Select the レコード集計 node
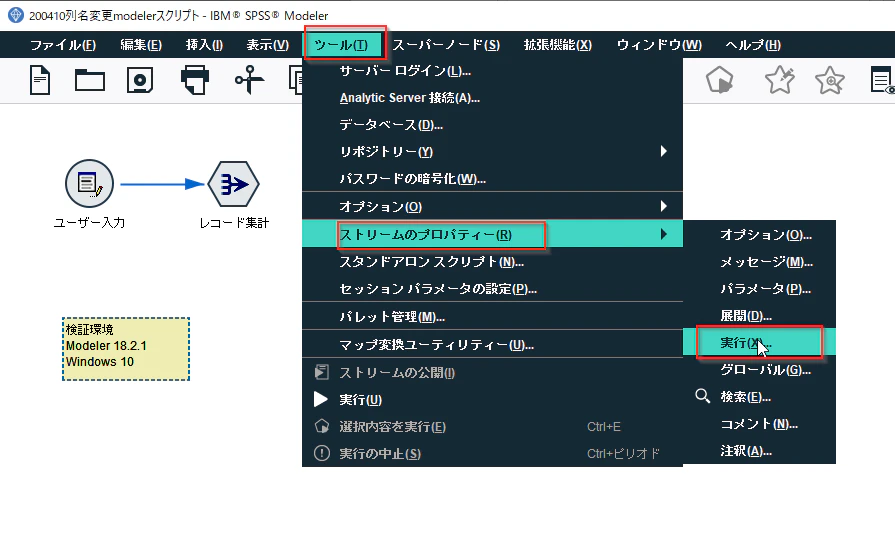 pos(233,184)
